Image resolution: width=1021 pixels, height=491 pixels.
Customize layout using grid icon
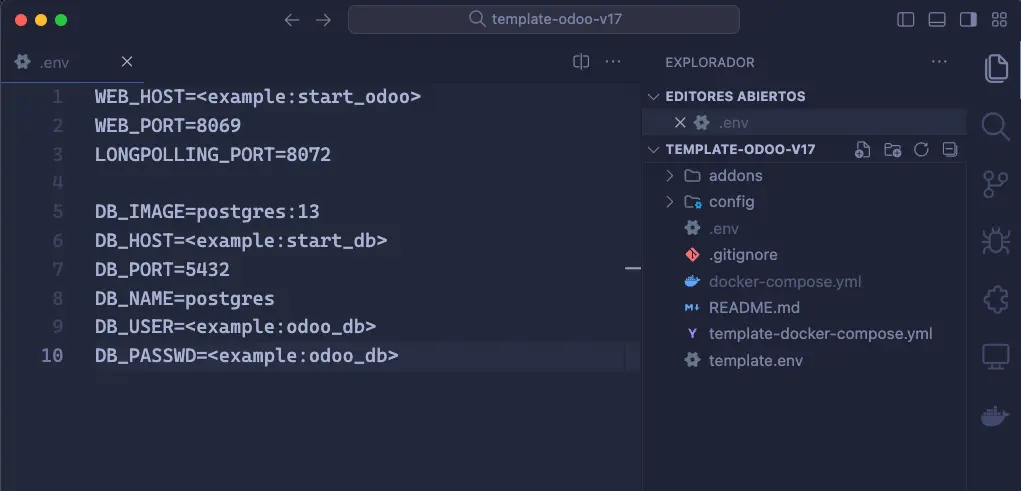pyautogui.click(x=999, y=20)
